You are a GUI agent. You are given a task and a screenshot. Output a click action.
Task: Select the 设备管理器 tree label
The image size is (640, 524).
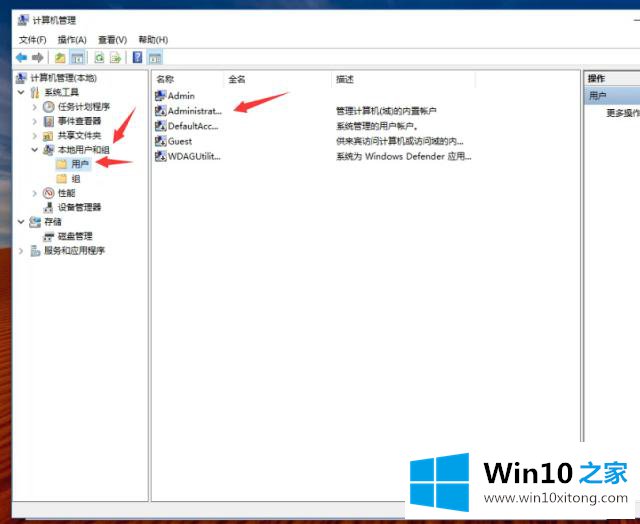pos(79,207)
